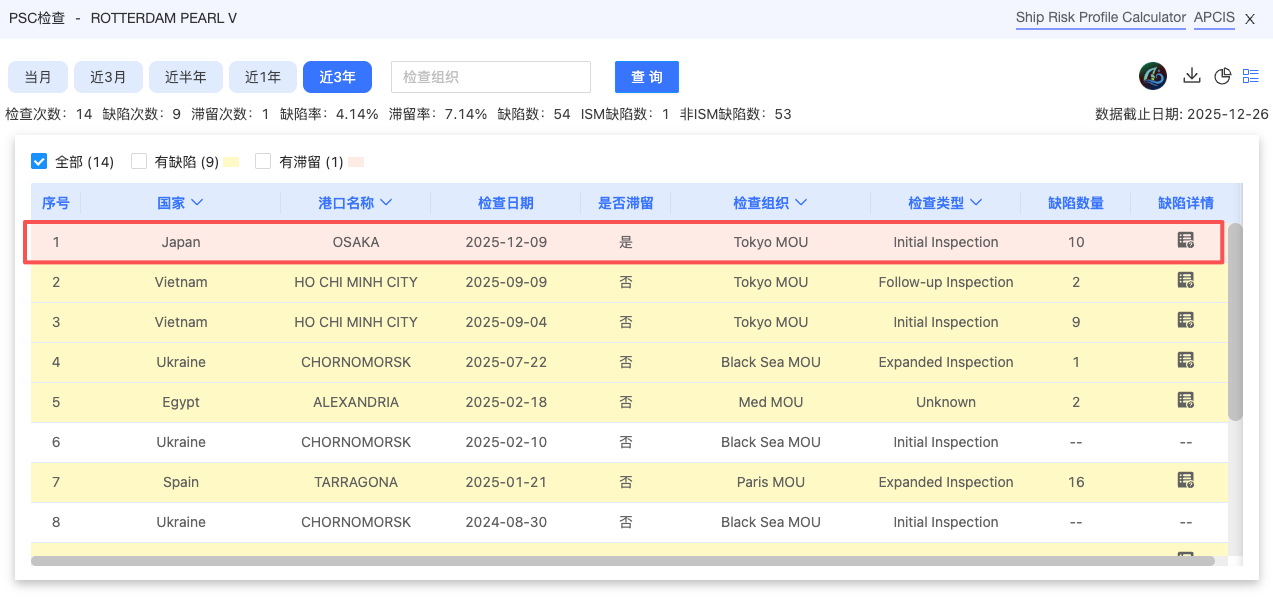Select the 近1年 time range tab

point(263,77)
